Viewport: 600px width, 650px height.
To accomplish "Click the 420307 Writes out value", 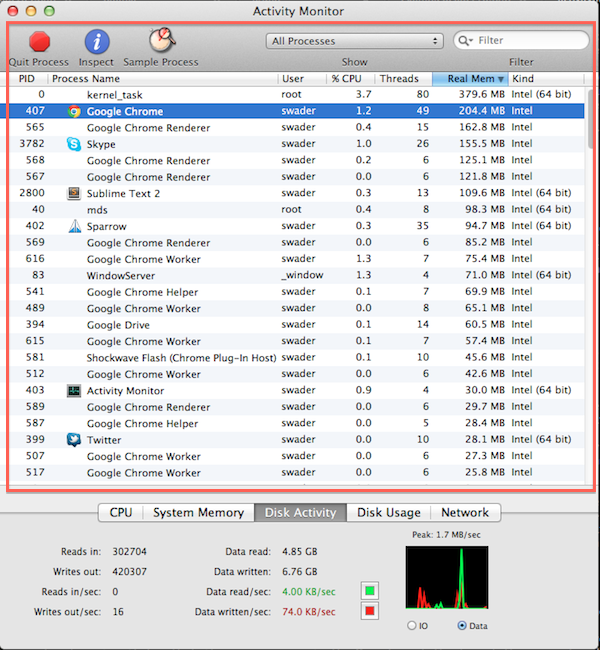I will point(129,572).
